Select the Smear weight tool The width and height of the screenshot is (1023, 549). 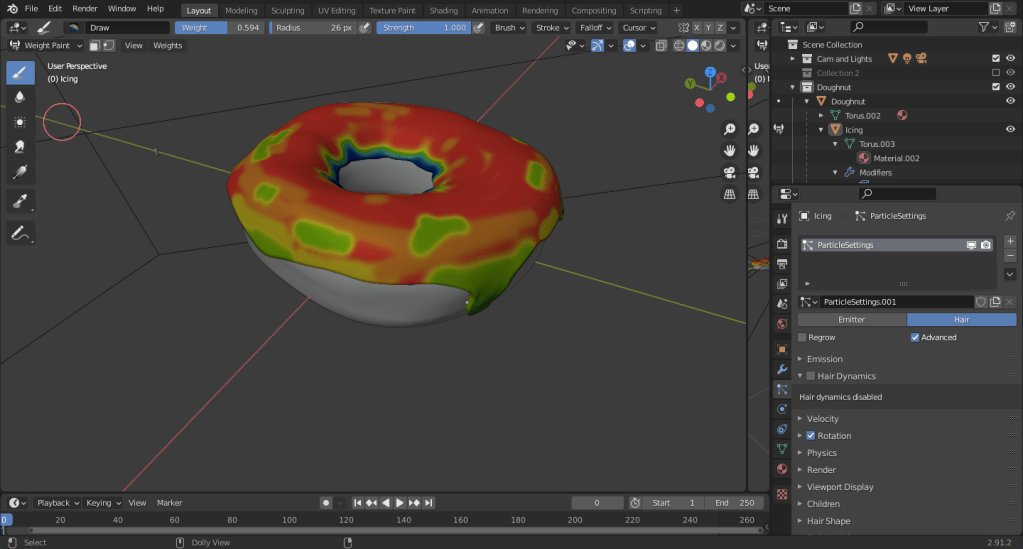click(x=19, y=146)
